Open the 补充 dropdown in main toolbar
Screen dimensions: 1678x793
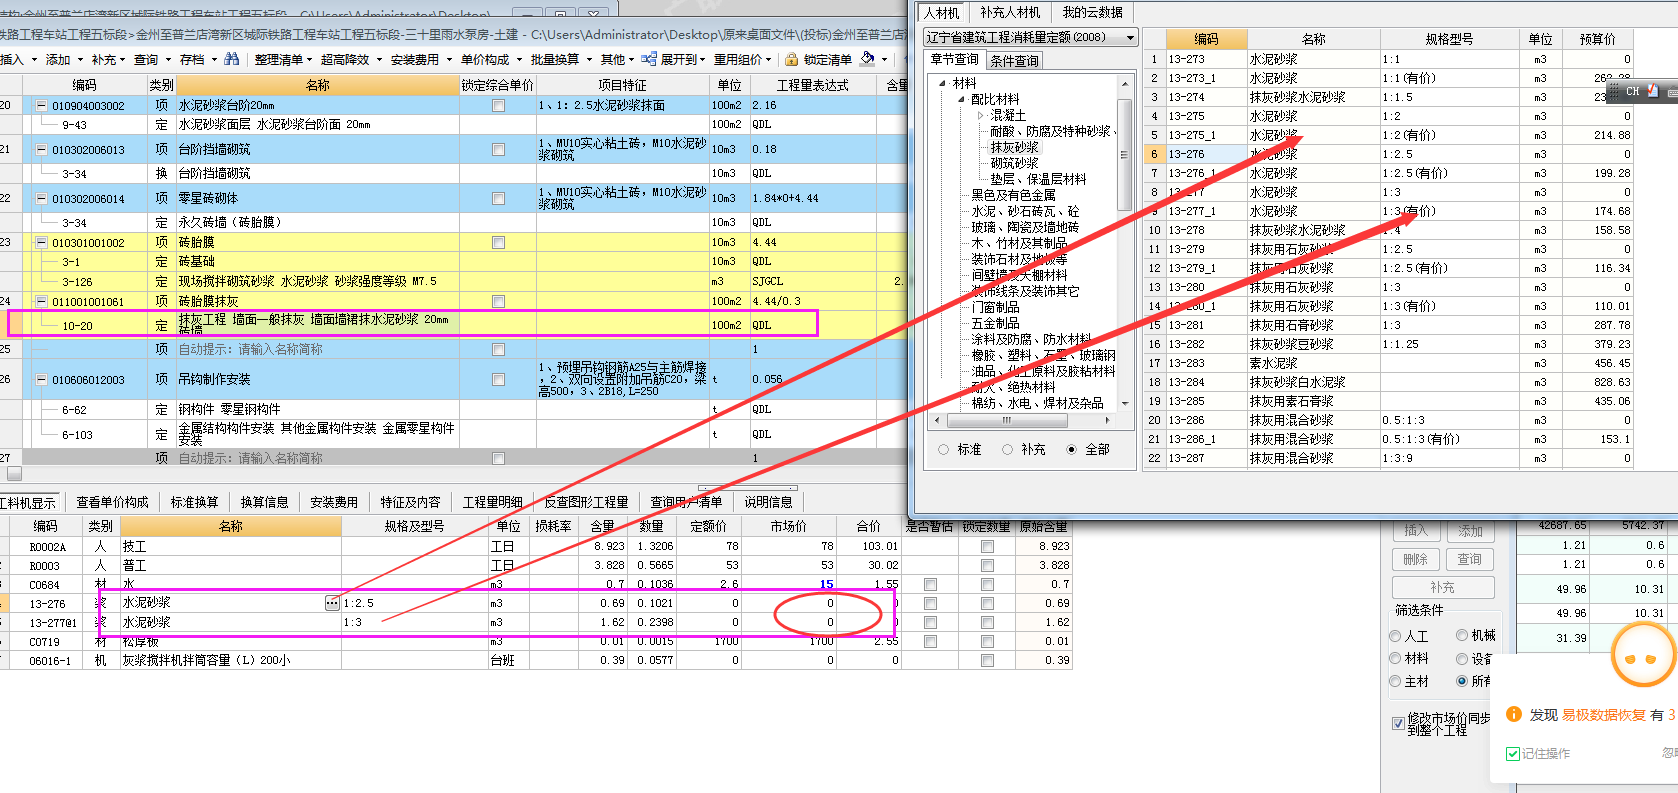(123, 60)
